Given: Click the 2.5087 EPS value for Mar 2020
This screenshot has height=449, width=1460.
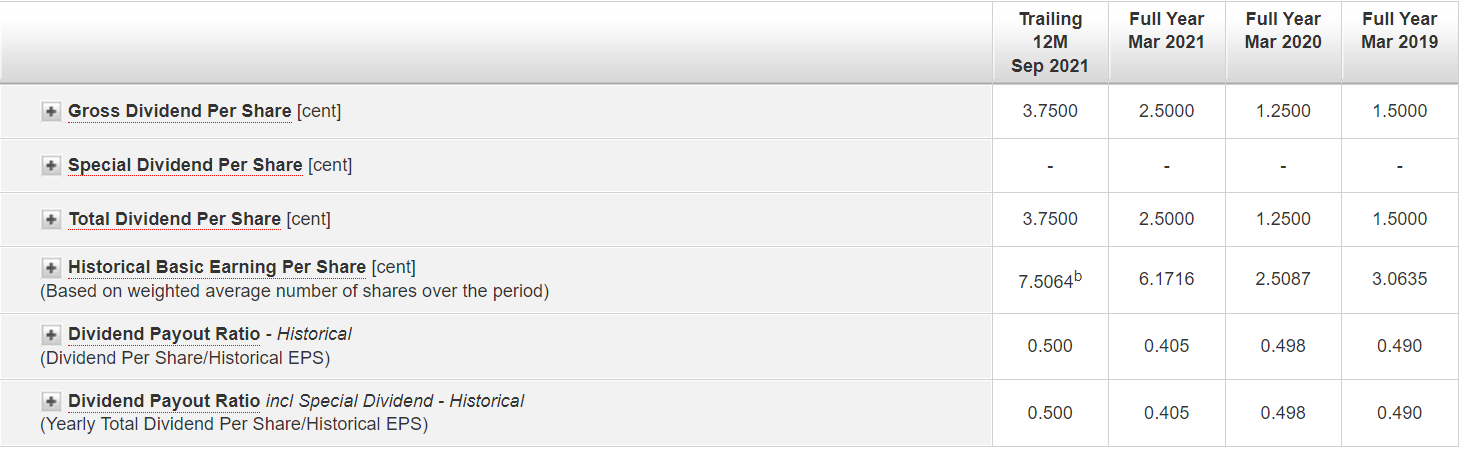Looking at the screenshot, I should click(x=1283, y=280).
